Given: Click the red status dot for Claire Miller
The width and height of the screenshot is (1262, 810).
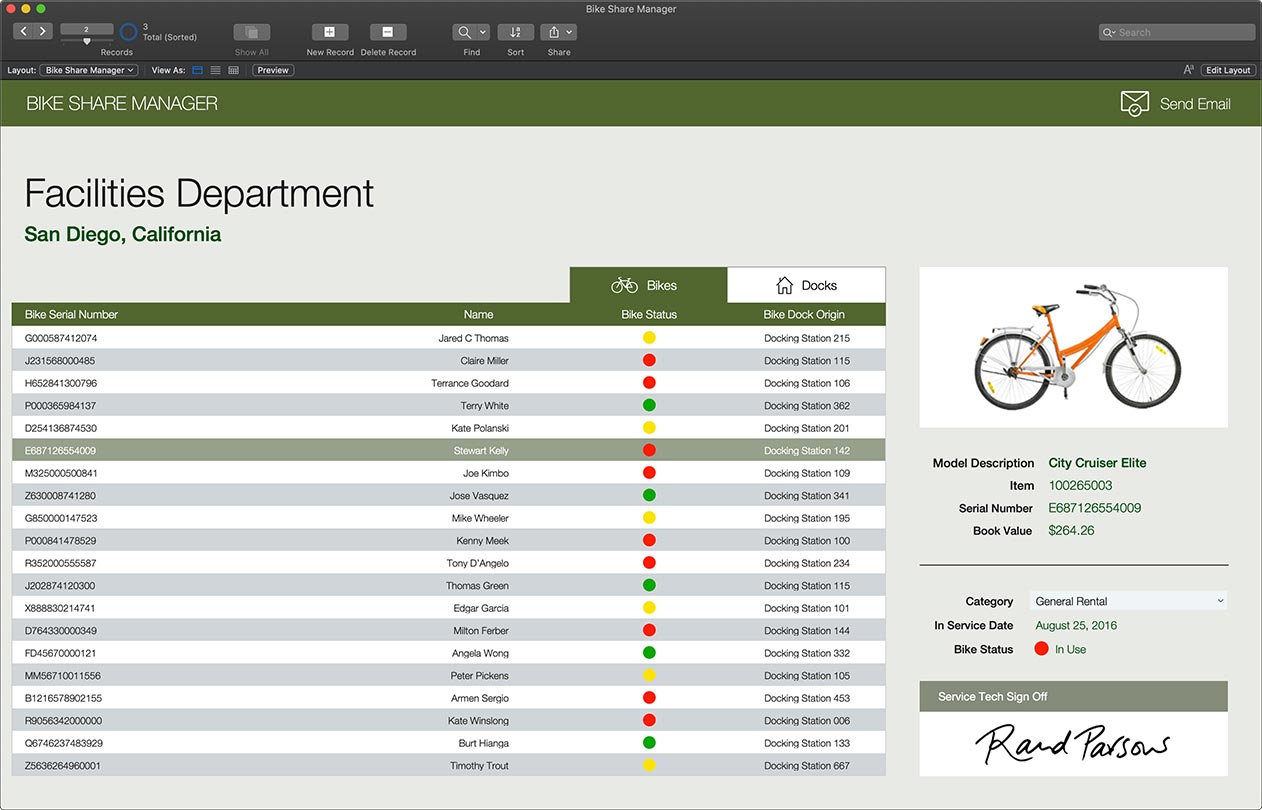Looking at the screenshot, I should tap(649, 360).
